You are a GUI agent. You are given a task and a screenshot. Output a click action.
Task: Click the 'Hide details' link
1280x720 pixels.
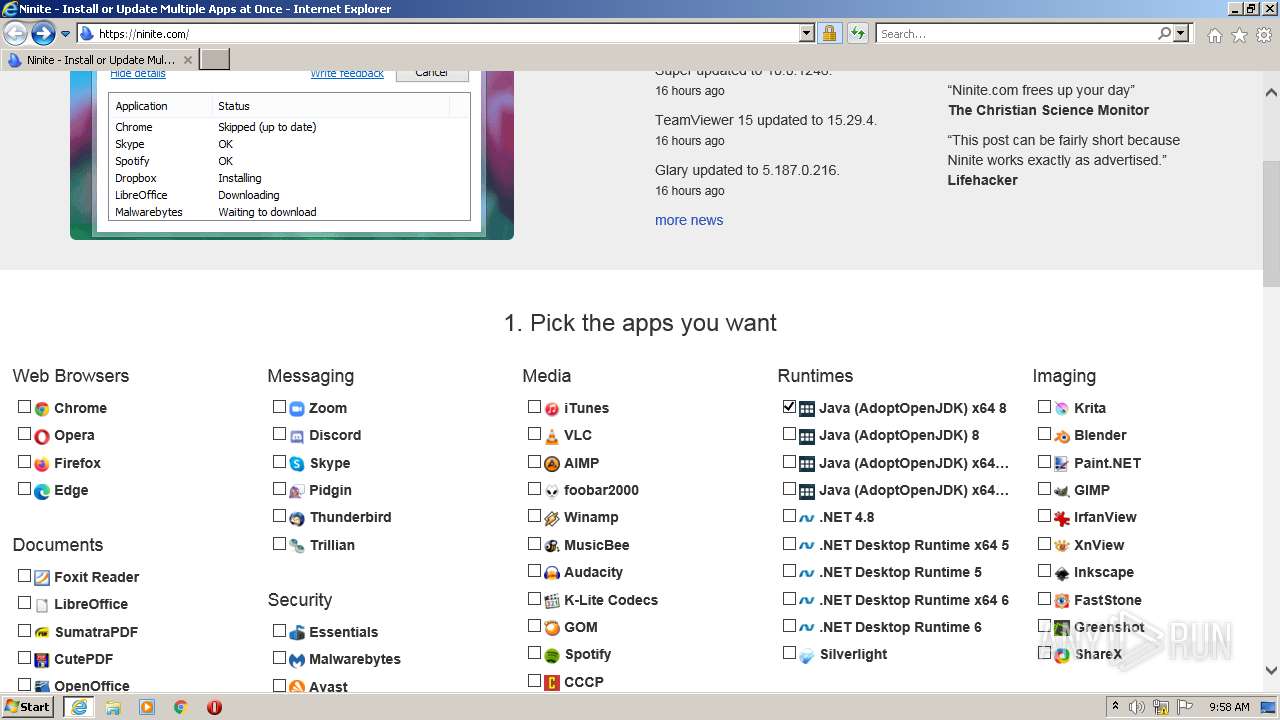(x=138, y=74)
